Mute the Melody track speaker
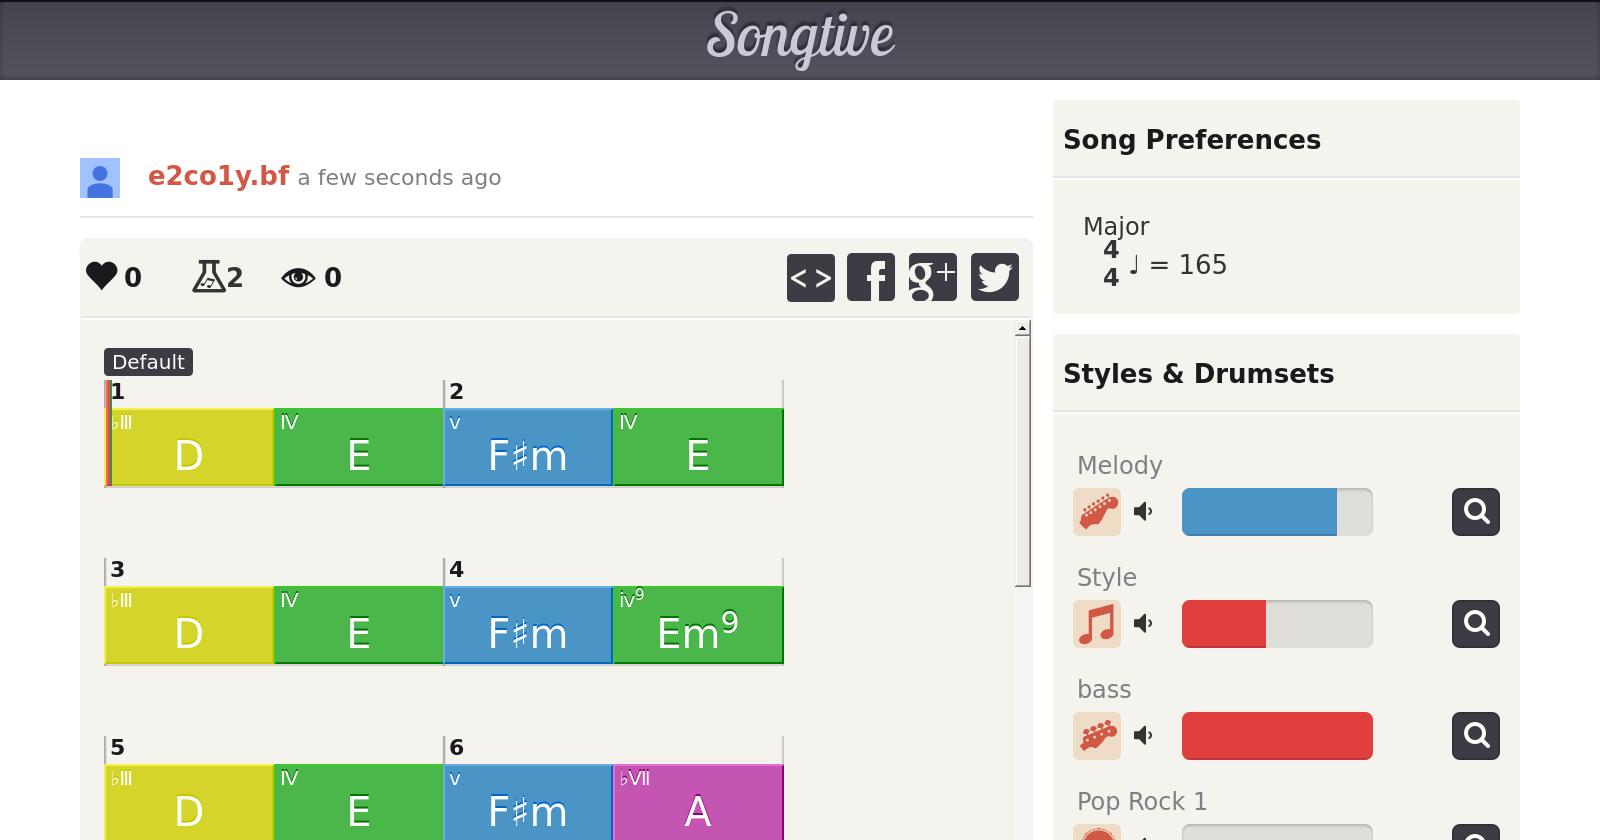 tap(1143, 512)
